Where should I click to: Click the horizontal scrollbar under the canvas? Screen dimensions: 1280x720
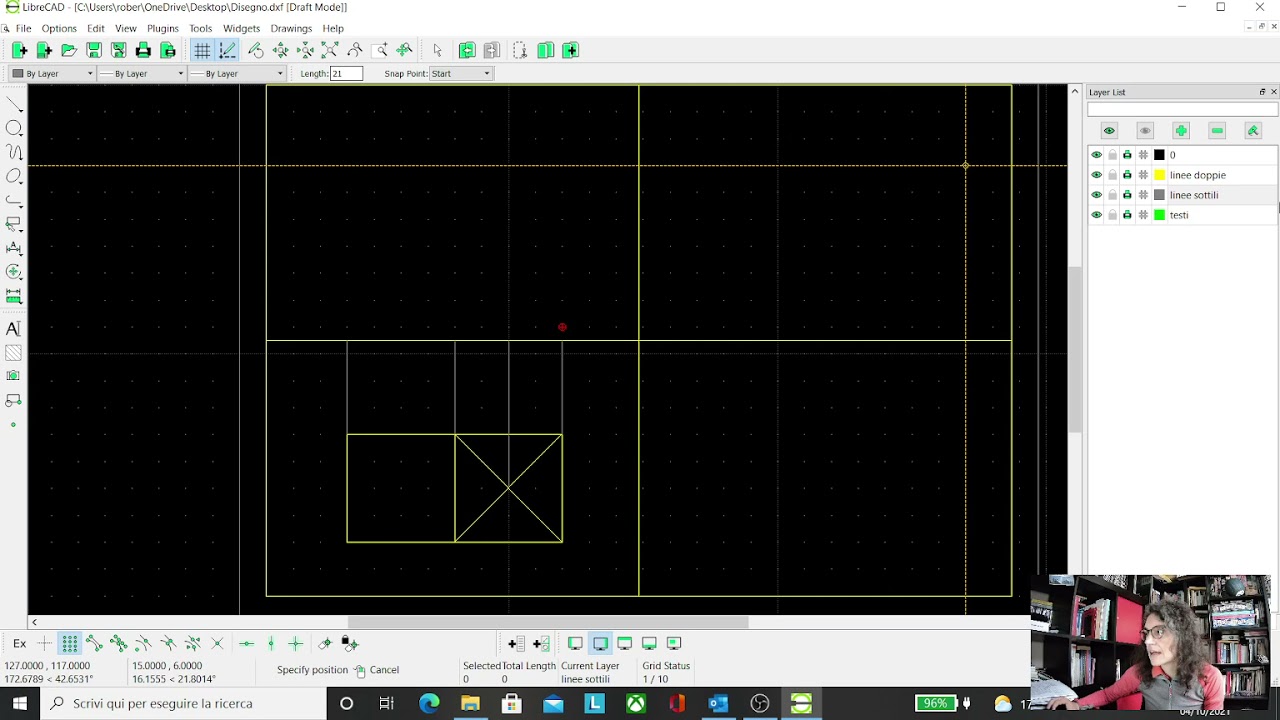(547, 622)
